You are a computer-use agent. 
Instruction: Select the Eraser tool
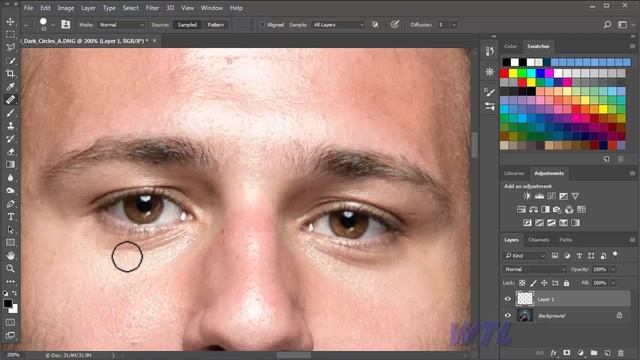[x=11, y=152]
